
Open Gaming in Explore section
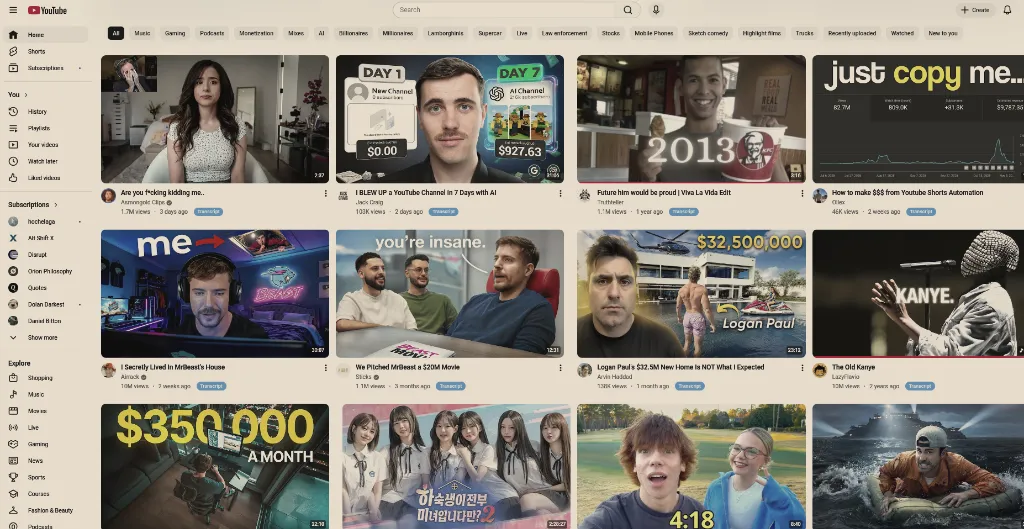click(45, 444)
